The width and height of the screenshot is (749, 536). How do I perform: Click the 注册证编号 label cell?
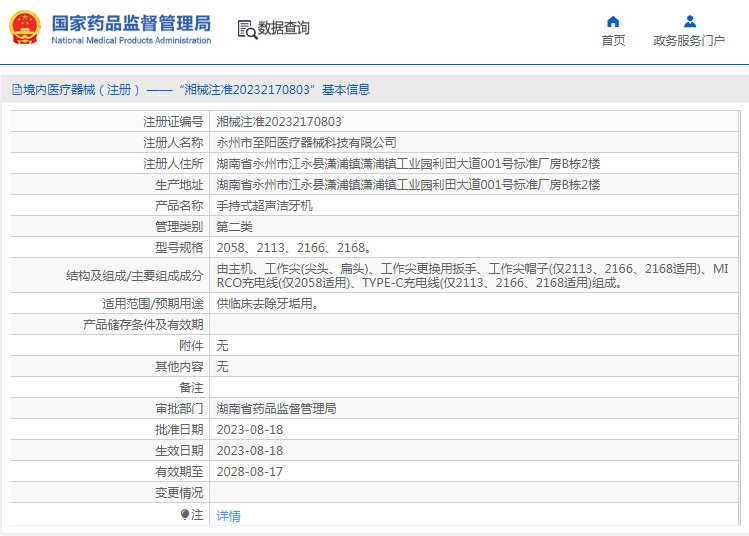coord(173,122)
